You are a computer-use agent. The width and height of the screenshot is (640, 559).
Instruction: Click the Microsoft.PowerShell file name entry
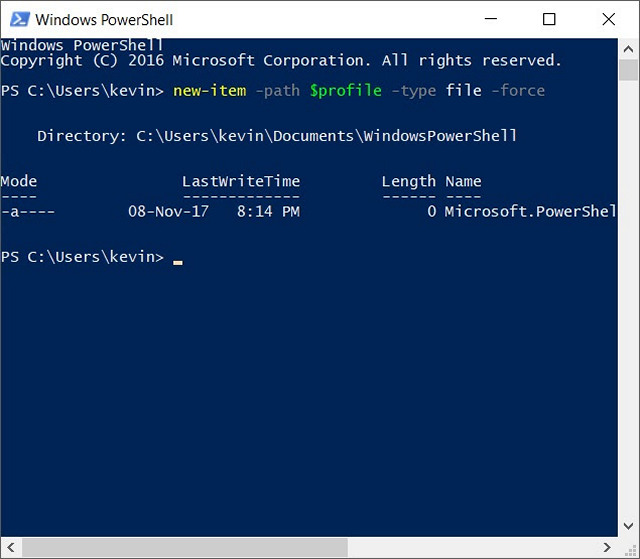(x=530, y=212)
